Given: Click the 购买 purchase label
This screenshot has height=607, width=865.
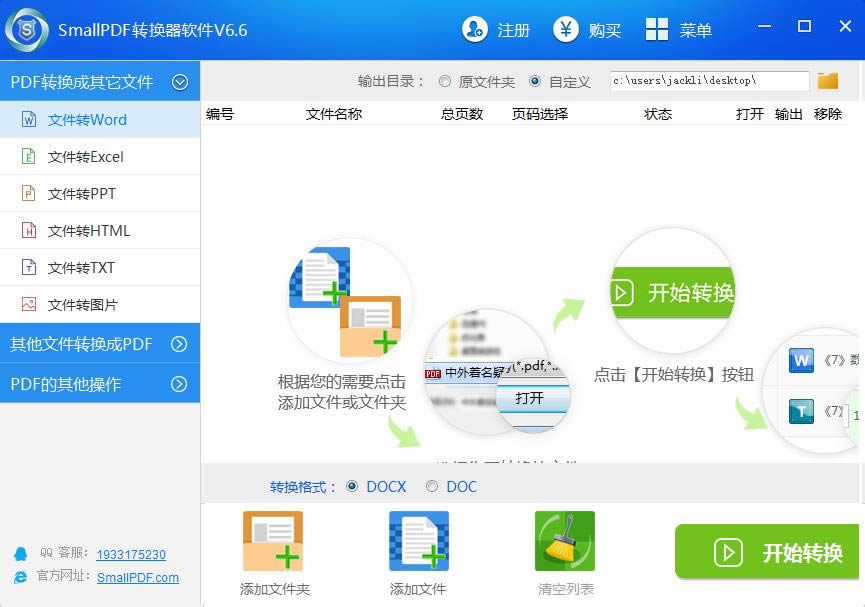Looking at the screenshot, I should coord(605,30).
